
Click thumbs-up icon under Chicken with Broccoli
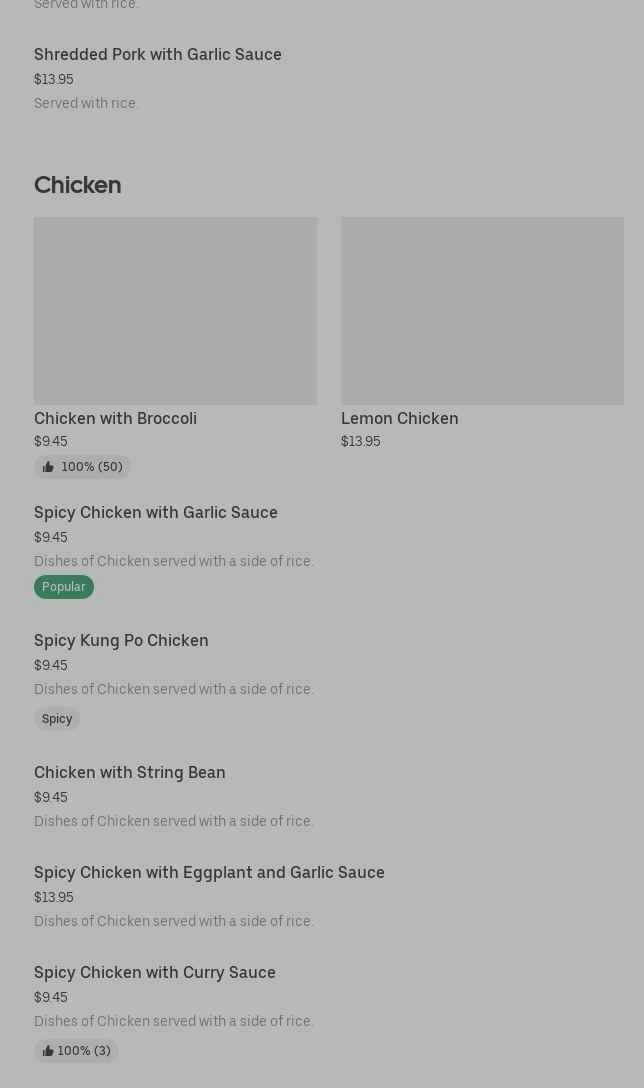pyautogui.click(x=48, y=467)
